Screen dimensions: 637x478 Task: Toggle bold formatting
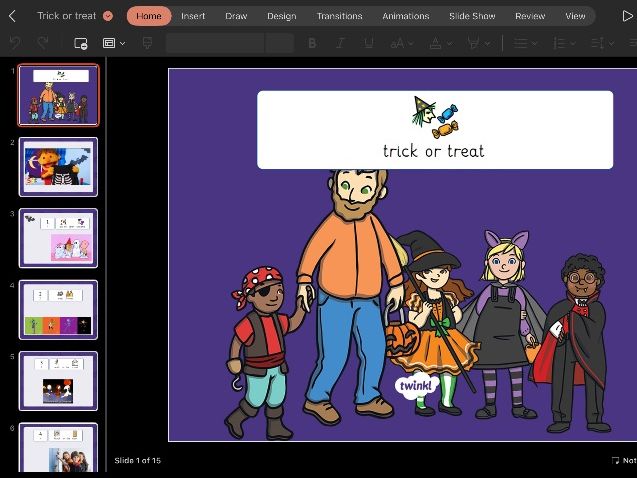point(312,43)
